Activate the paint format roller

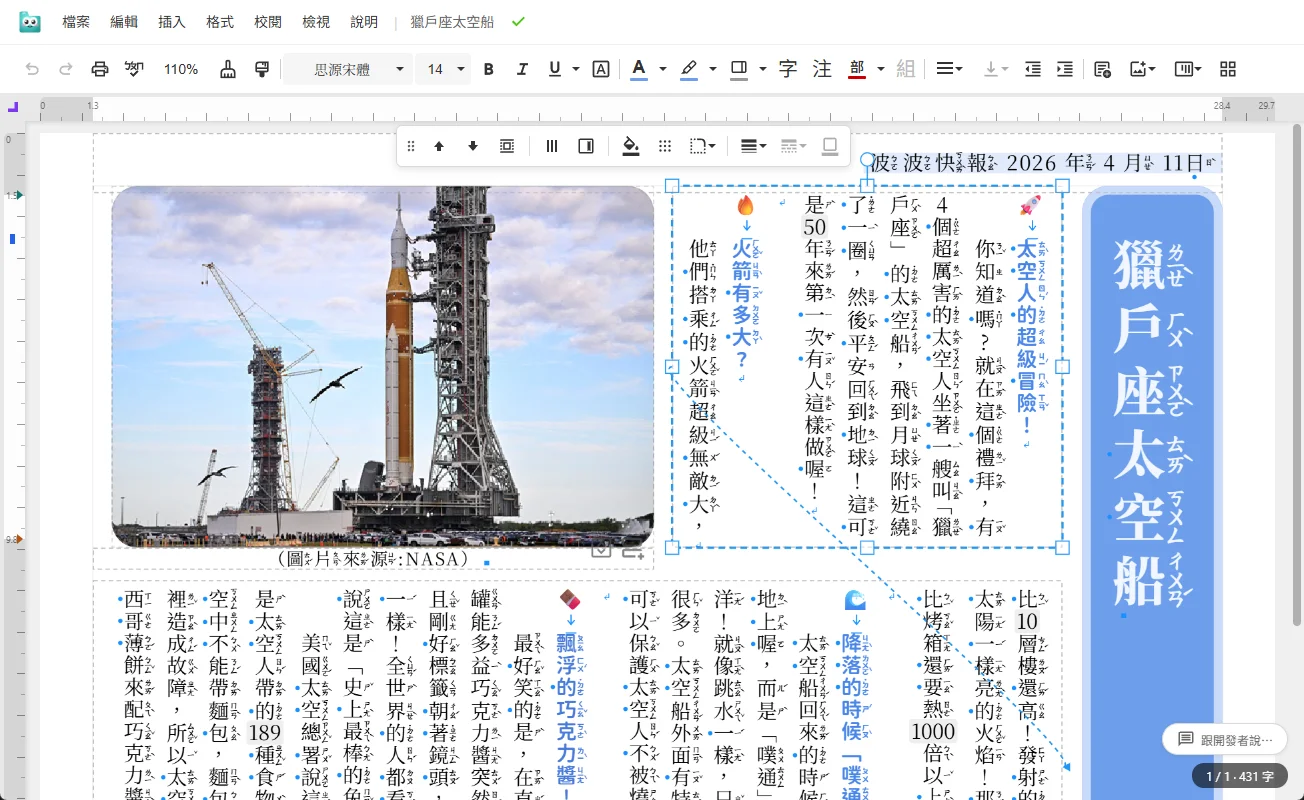point(262,69)
